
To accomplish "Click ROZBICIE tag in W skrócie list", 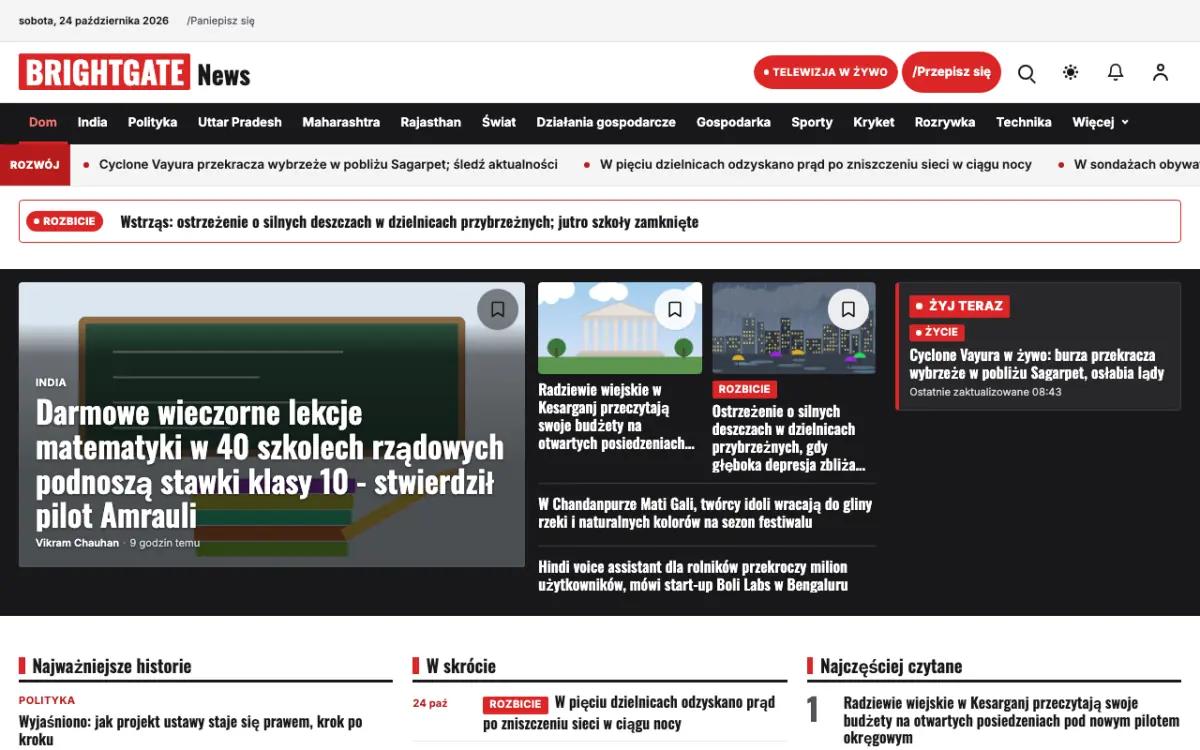I will click(x=515, y=704).
